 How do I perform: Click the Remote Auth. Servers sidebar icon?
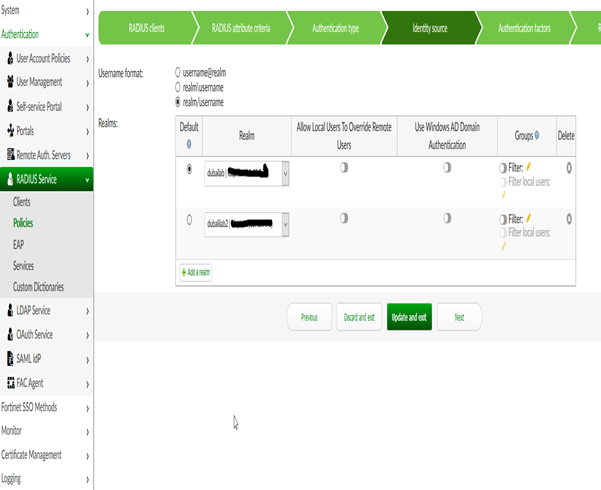click(10, 155)
